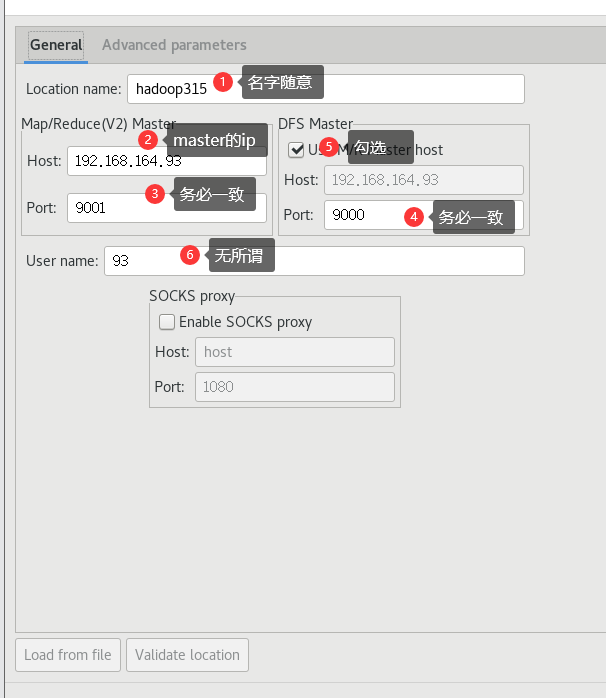This screenshot has height=698, width=606.
Task: Open the Advanced parameters tab
Action: 174,45
